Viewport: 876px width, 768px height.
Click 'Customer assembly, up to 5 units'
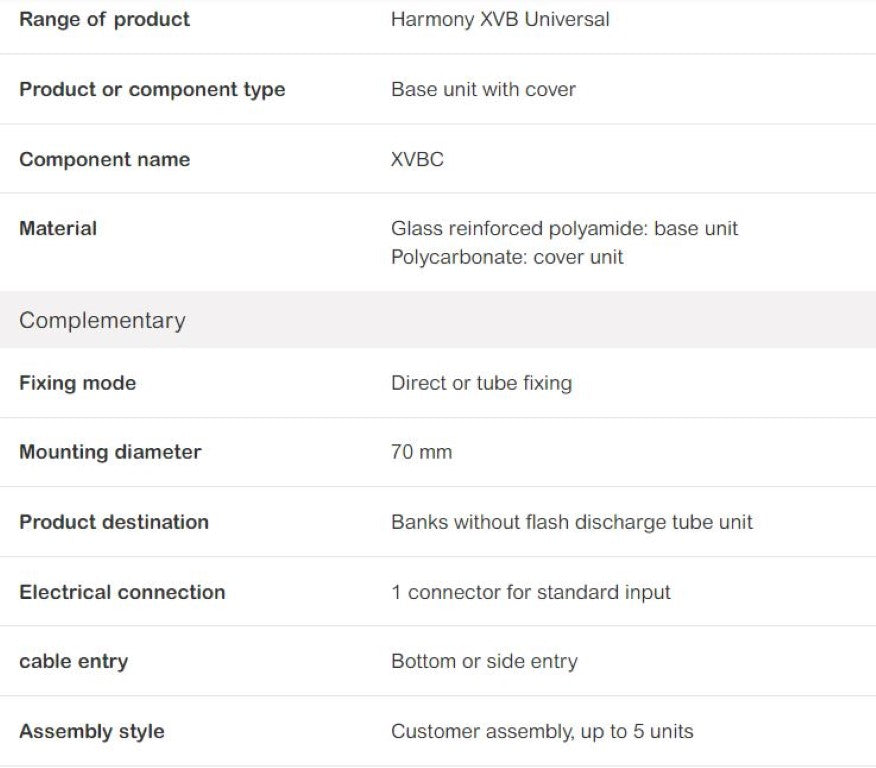542,731
